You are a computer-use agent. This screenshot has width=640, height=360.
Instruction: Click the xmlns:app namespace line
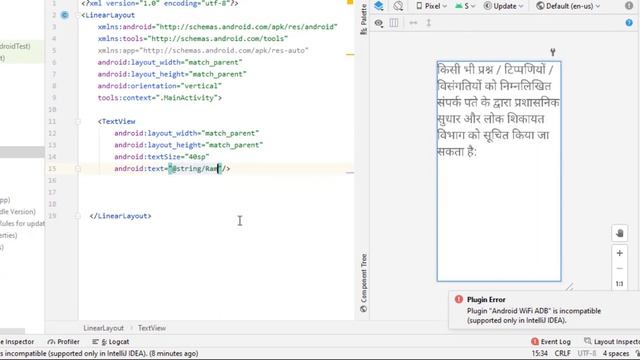pyautogui.click(x=203, y=51)
